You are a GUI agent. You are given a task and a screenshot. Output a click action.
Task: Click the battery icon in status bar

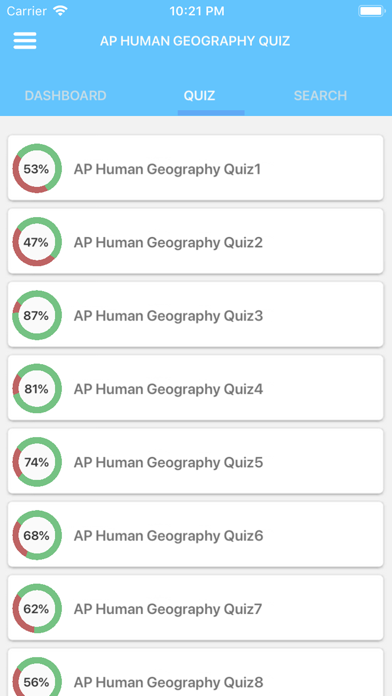tap(372, 11)
